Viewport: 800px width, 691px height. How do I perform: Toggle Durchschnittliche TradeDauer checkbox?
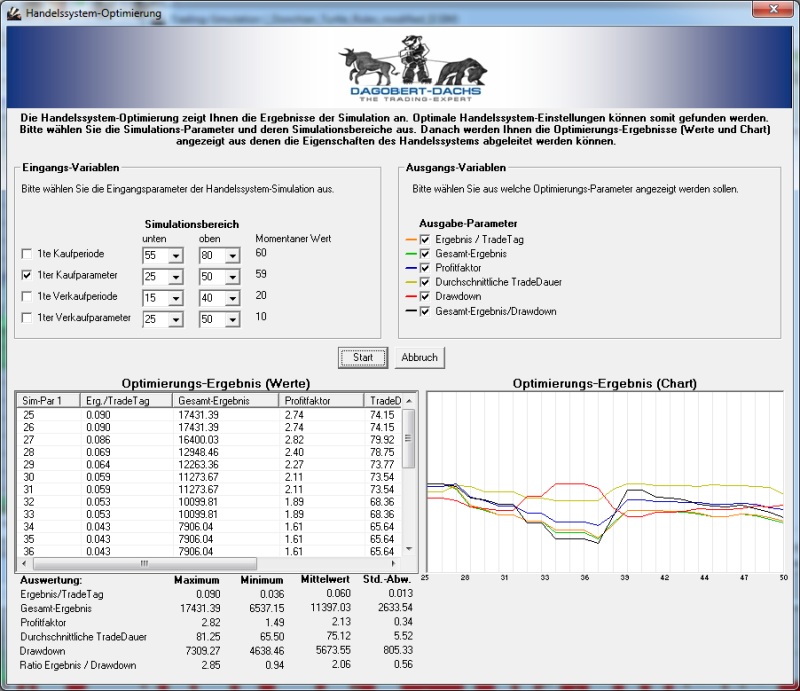point(424,282)
